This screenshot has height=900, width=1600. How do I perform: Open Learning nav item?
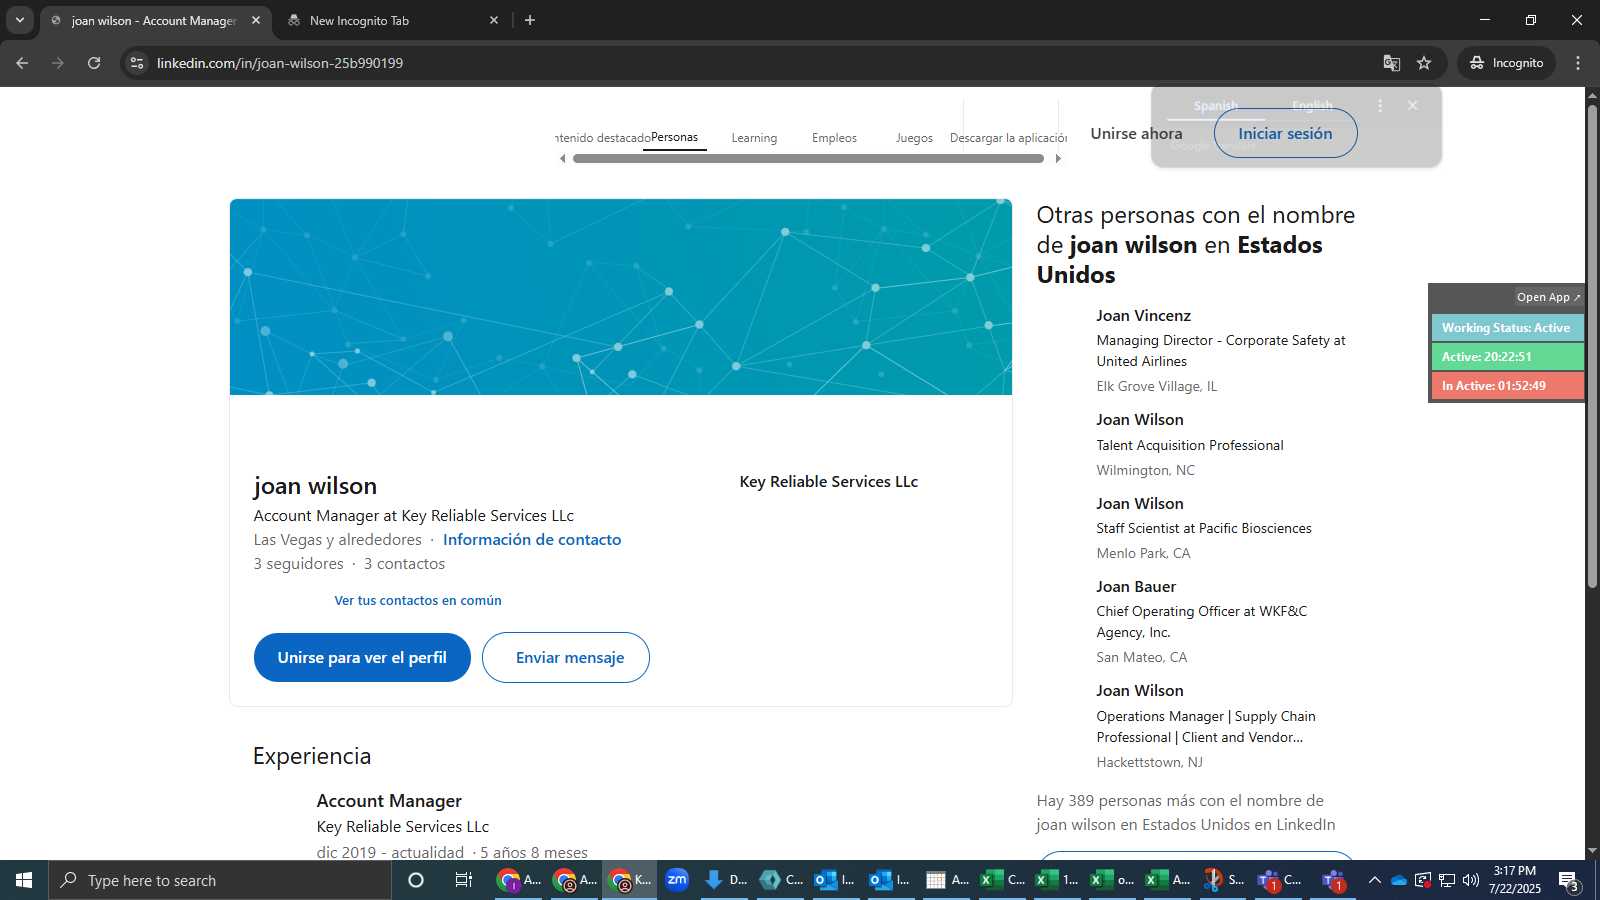[x=754, y=138]
